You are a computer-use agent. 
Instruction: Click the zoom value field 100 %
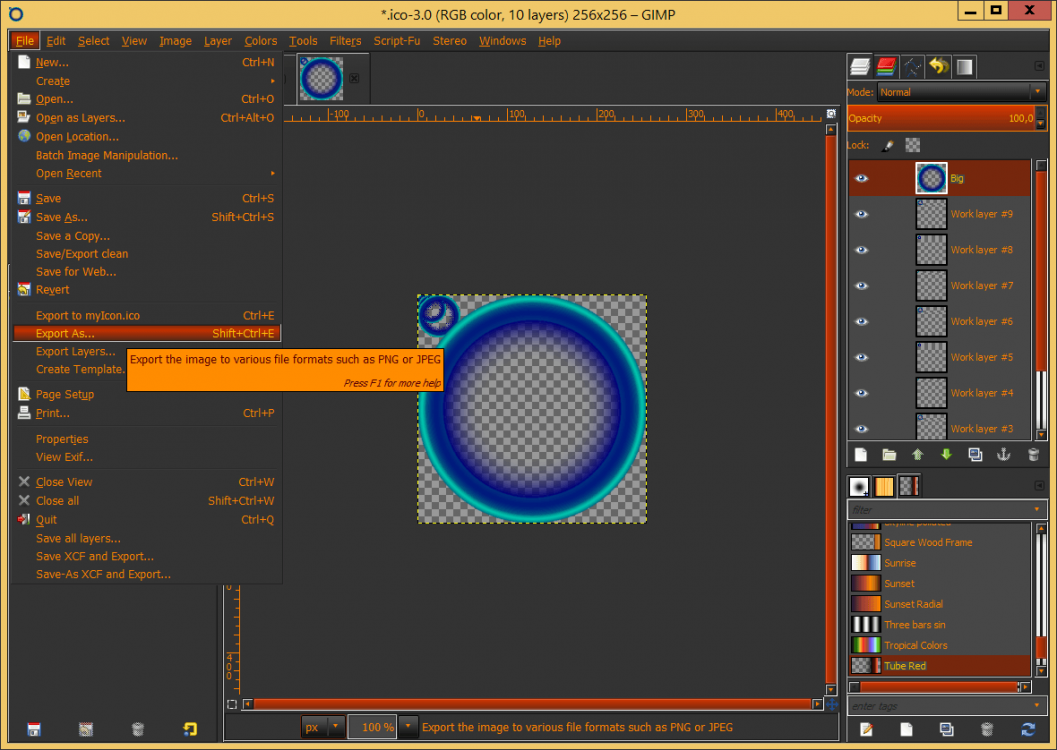[x=373, y=727]
